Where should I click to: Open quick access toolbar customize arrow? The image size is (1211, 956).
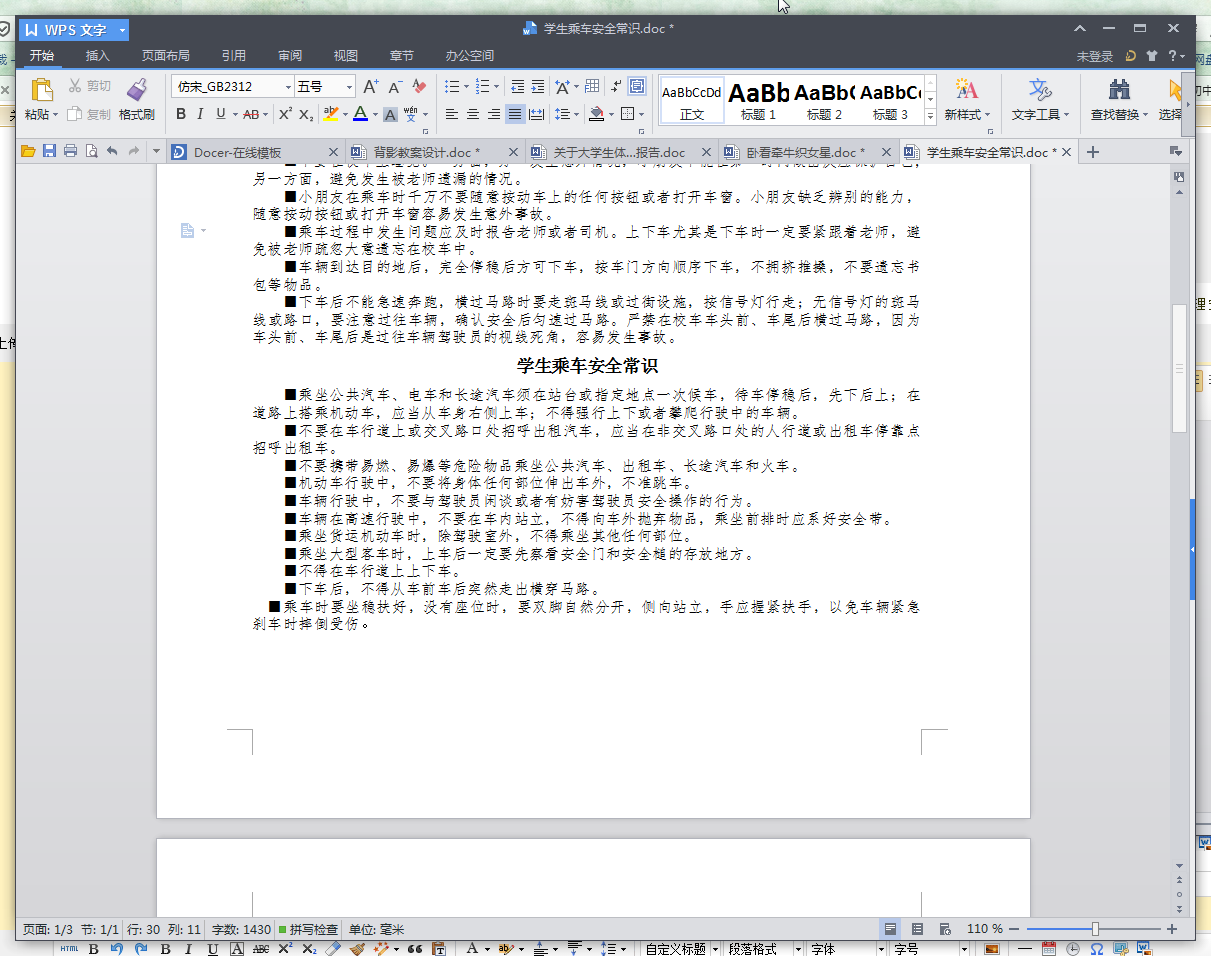(155, 152)
